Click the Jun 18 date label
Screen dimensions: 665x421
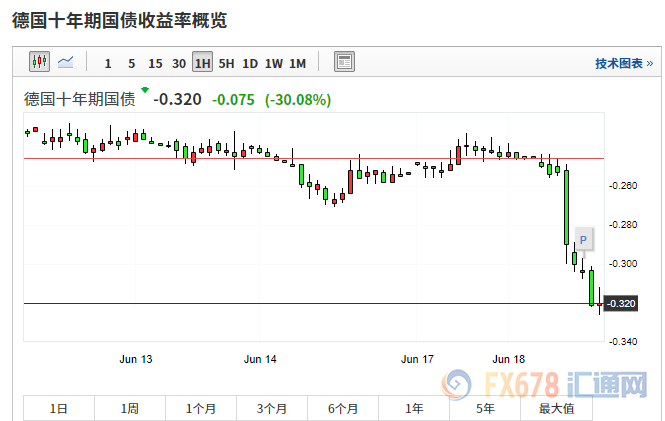point(509,359)
